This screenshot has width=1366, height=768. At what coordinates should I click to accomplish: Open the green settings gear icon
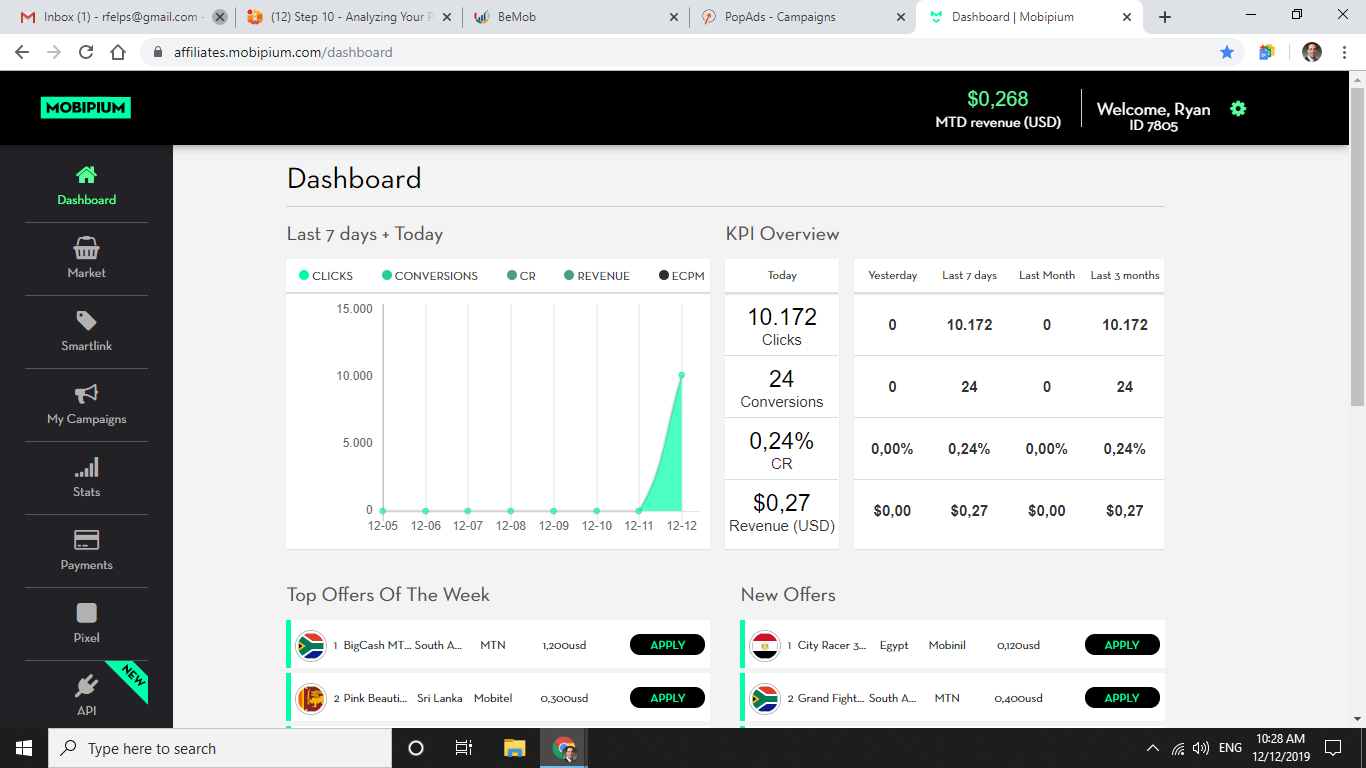(x=1238, y=109)
